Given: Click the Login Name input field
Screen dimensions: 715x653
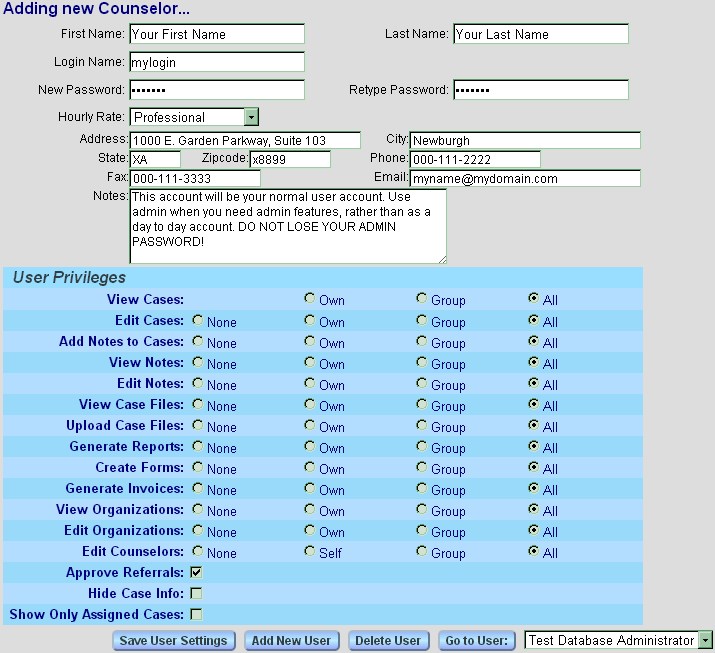Looking at the screenshot, I should [216, 62].
